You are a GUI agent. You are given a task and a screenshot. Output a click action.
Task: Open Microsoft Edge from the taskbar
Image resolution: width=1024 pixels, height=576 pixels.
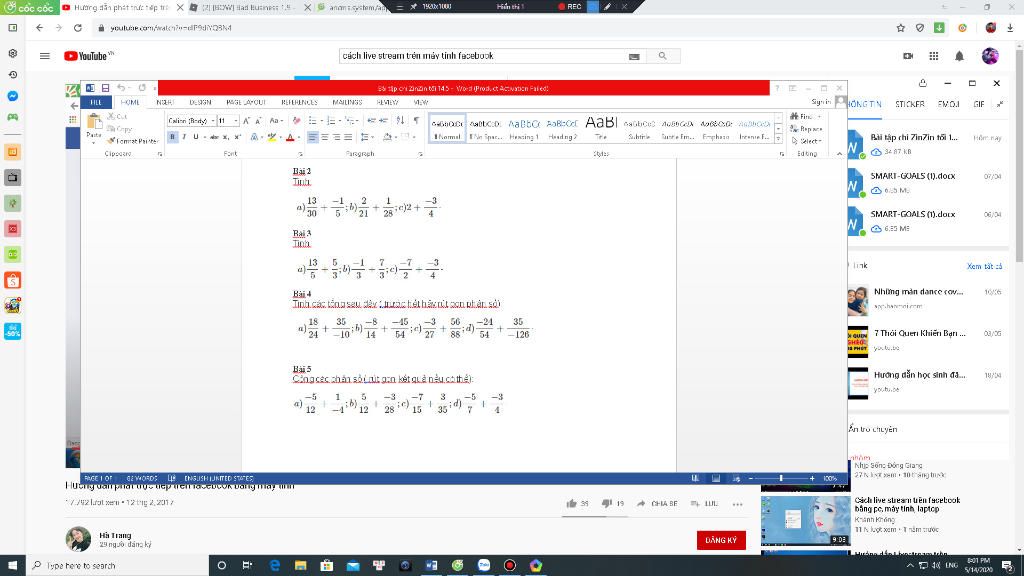pyautogui.click(x=274, y=566)
